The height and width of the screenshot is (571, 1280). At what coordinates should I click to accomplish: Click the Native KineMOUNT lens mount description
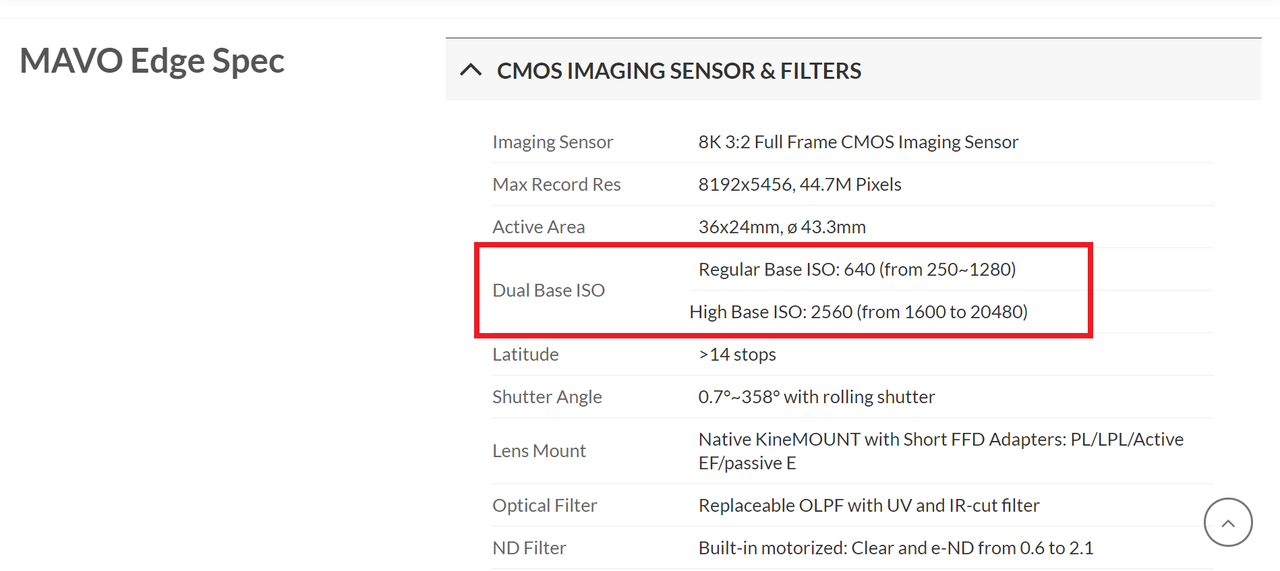click(x=941, y=451)
